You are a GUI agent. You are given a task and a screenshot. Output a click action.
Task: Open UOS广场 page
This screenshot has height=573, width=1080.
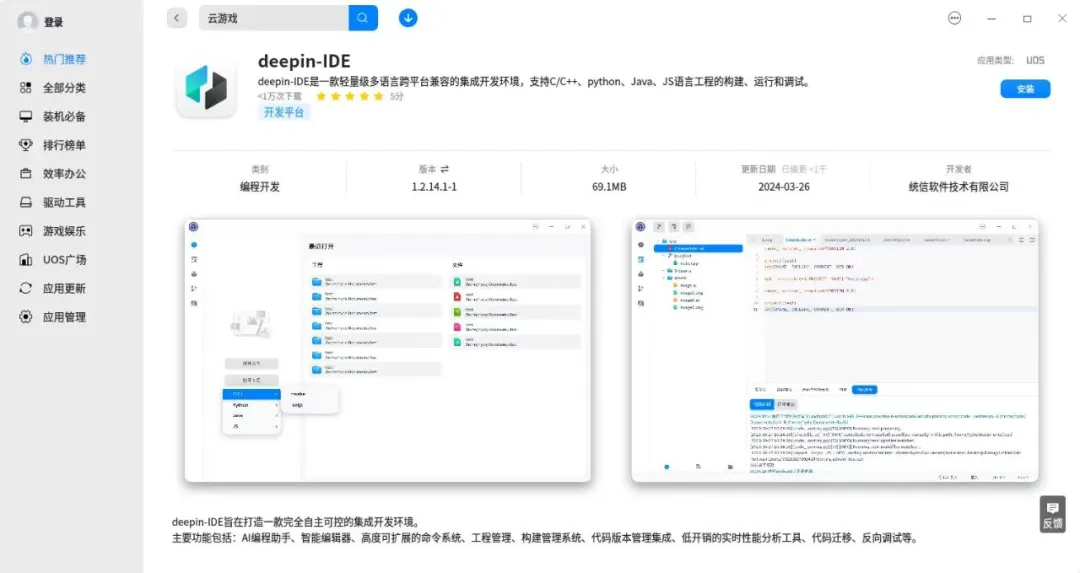64,260
